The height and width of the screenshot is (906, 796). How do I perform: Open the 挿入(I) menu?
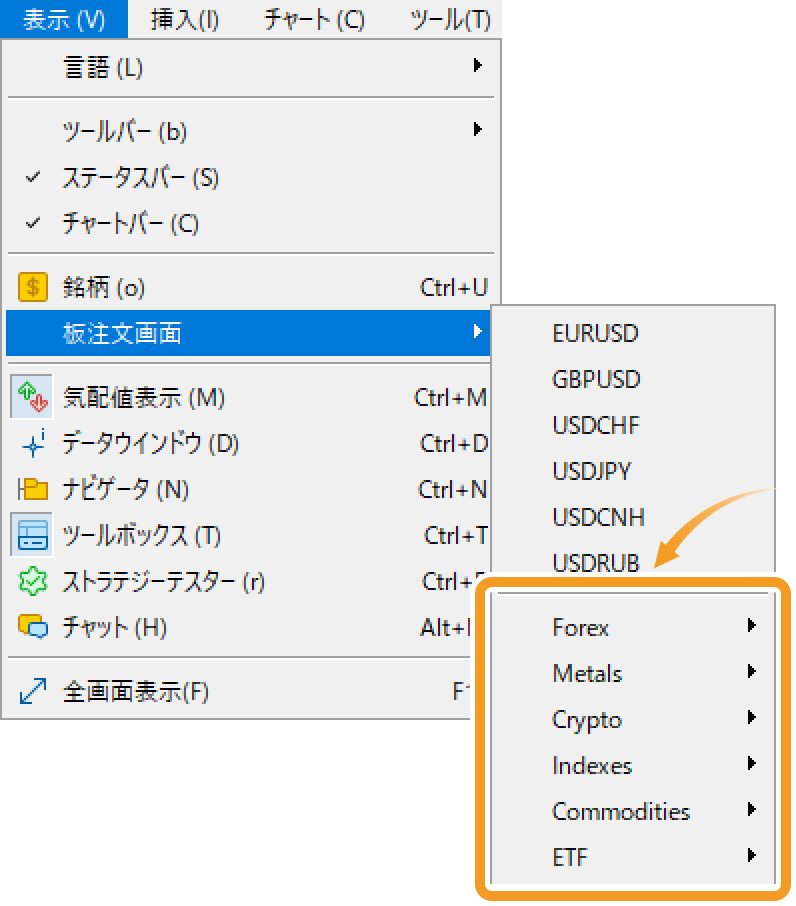(185, 20)
